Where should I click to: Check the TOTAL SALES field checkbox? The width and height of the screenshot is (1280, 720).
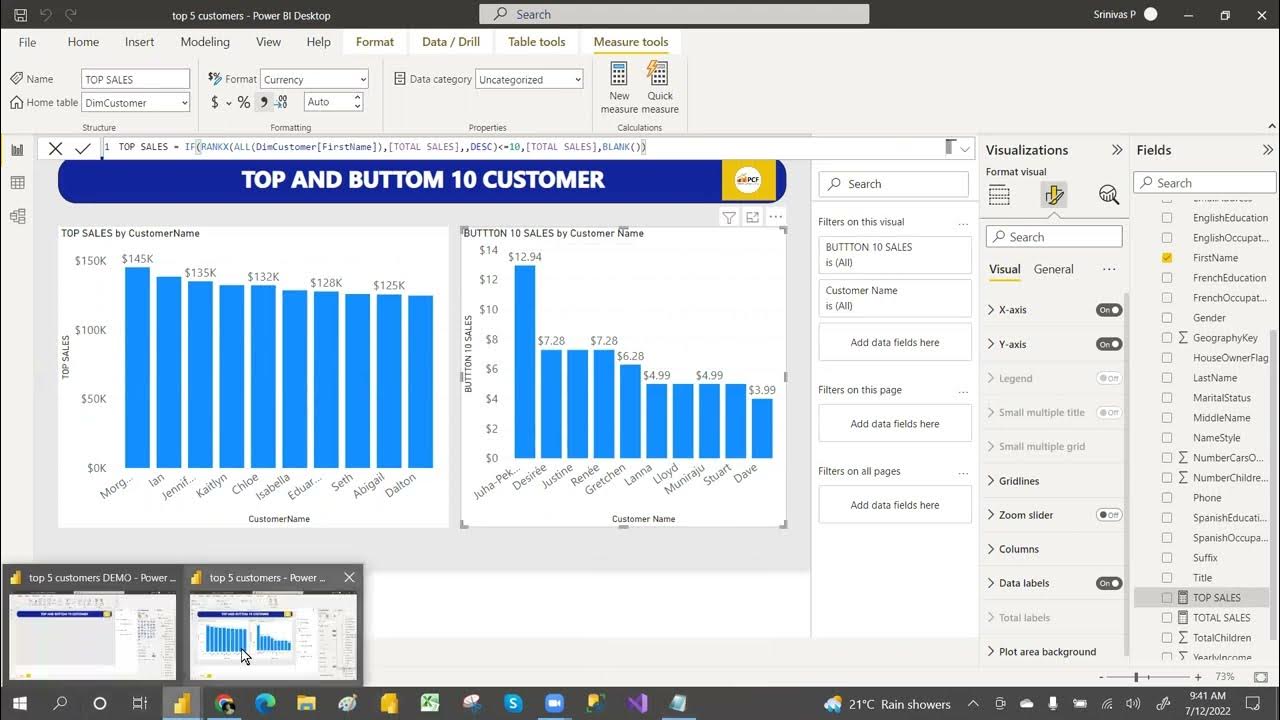[x=1167, y=617]
